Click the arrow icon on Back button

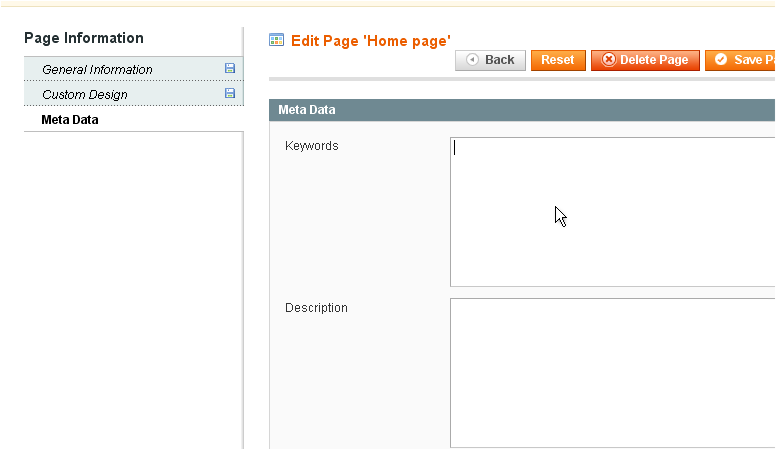pyautogui.click(x=472, y=60)
